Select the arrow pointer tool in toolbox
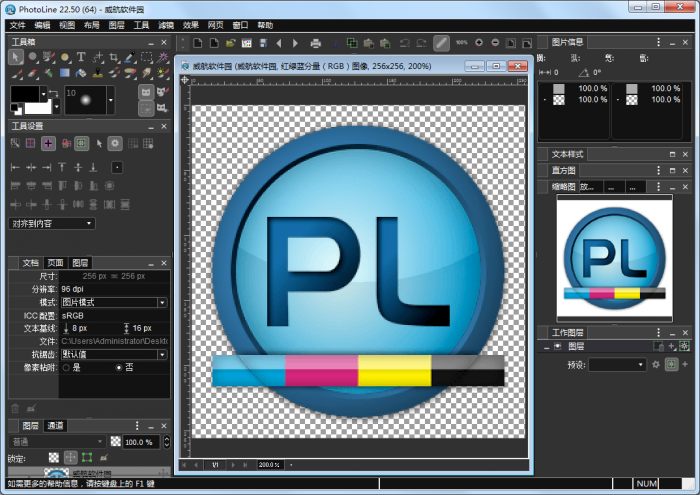This screenshot has width=700, height=495. click(x=16, y=57)
